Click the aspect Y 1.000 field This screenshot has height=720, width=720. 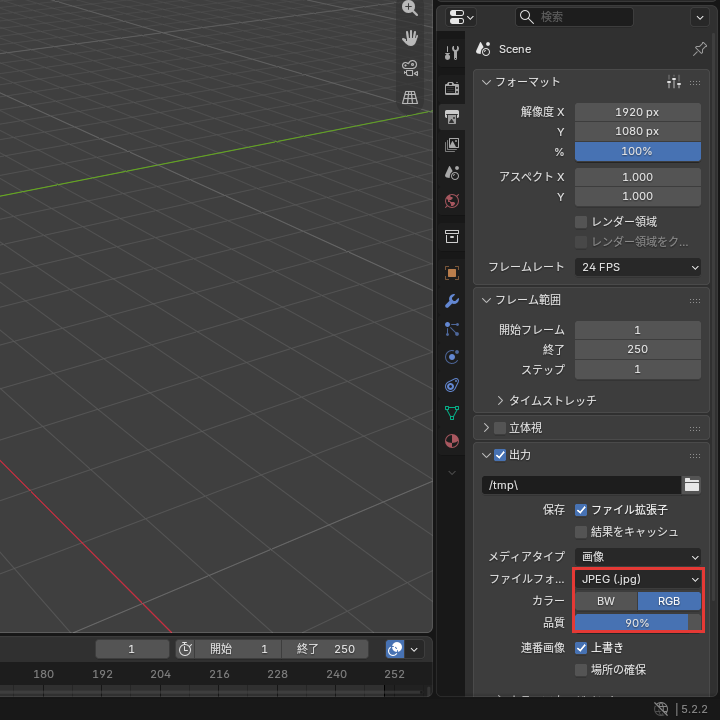[x=638, y=197]
